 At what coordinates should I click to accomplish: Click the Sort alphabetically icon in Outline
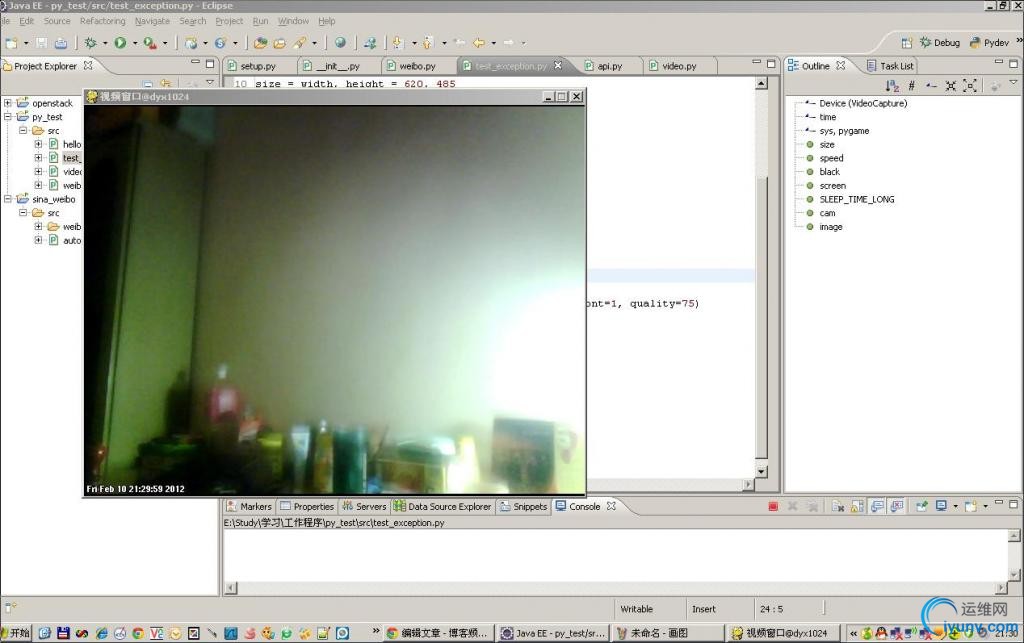pyautogui.click(x=892, y=86)
